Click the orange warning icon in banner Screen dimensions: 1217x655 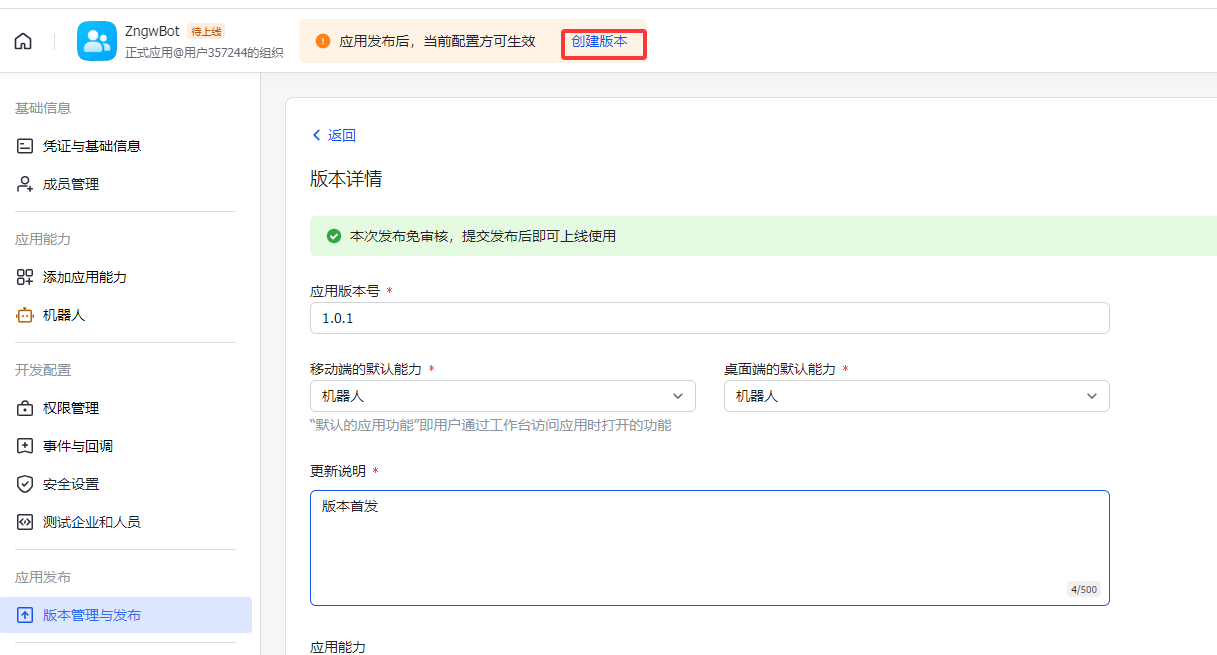322,41
